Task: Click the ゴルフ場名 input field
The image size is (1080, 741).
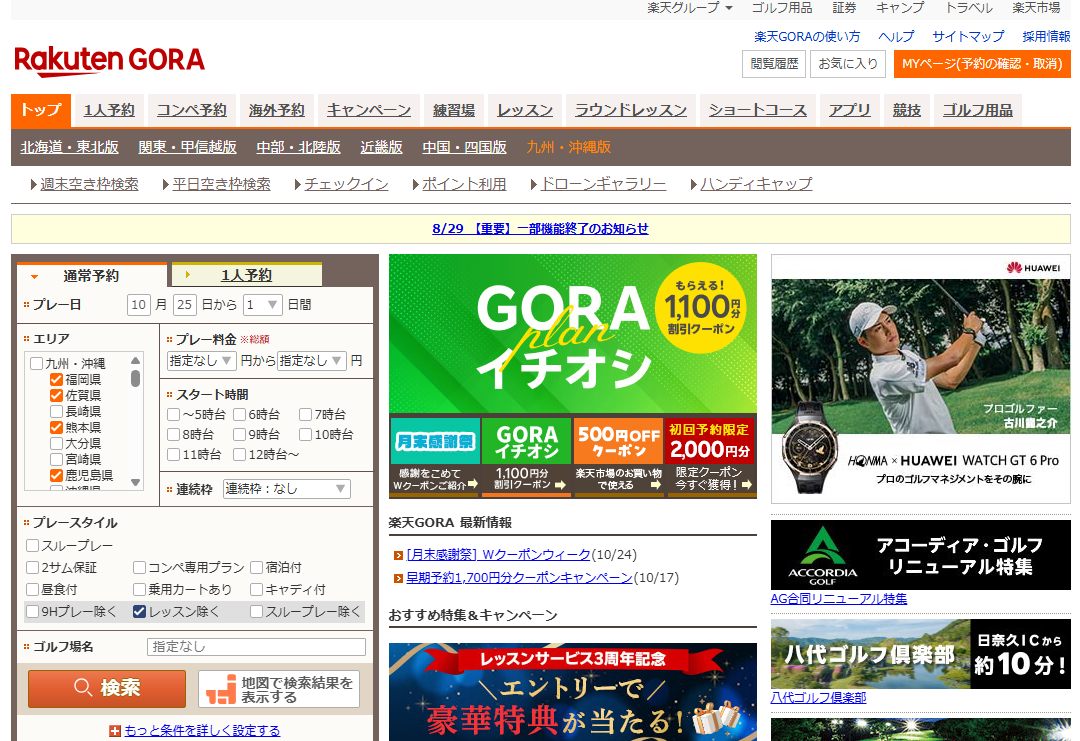Action: 256,647
